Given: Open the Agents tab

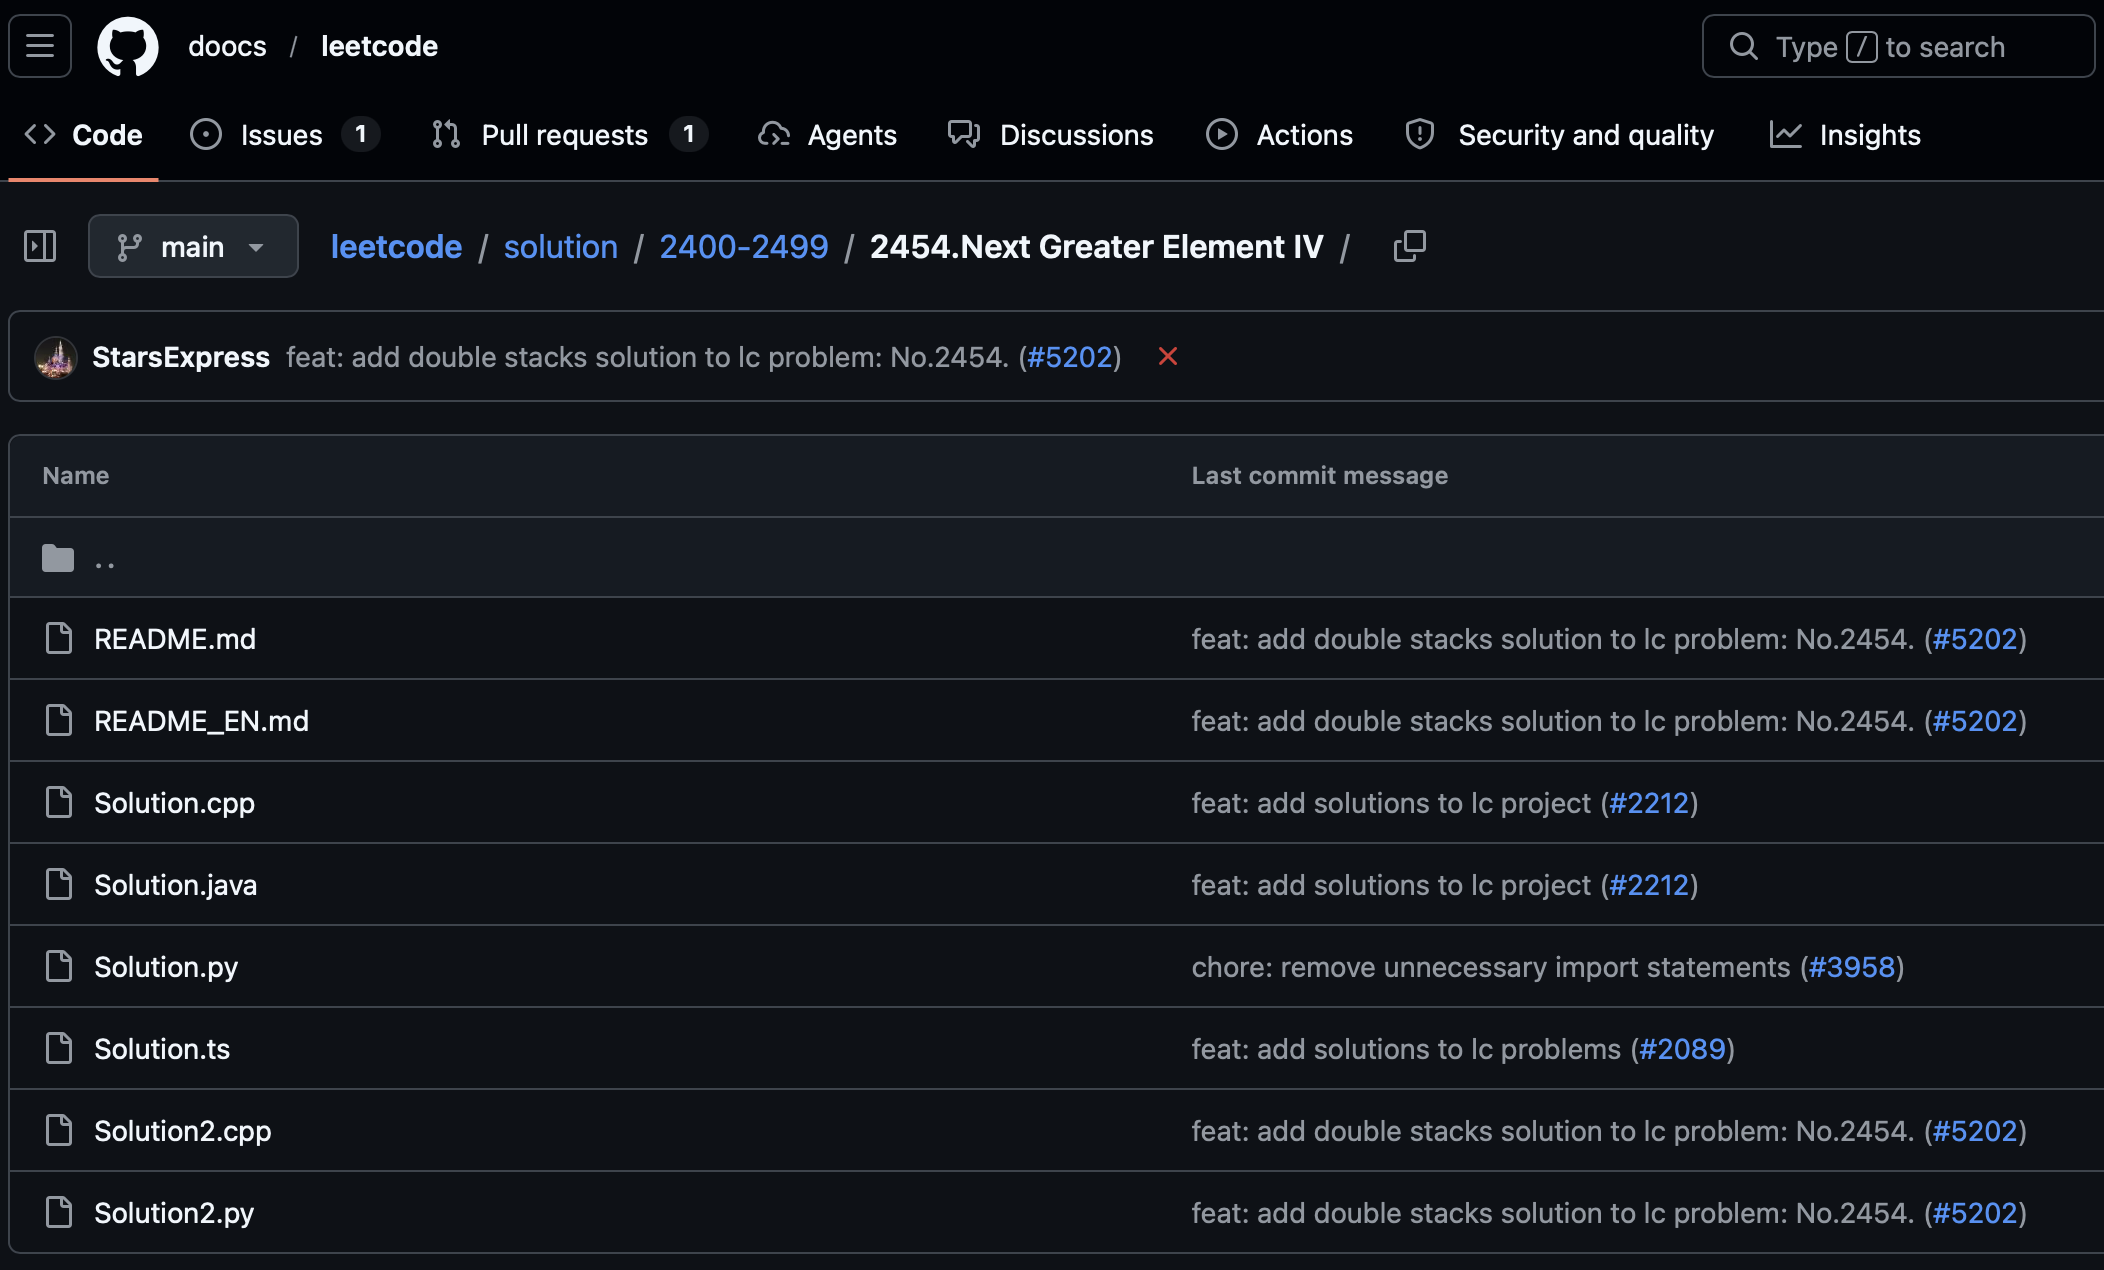Looking at the screenshot, I should pyautogui.click(x=828, y=135).
